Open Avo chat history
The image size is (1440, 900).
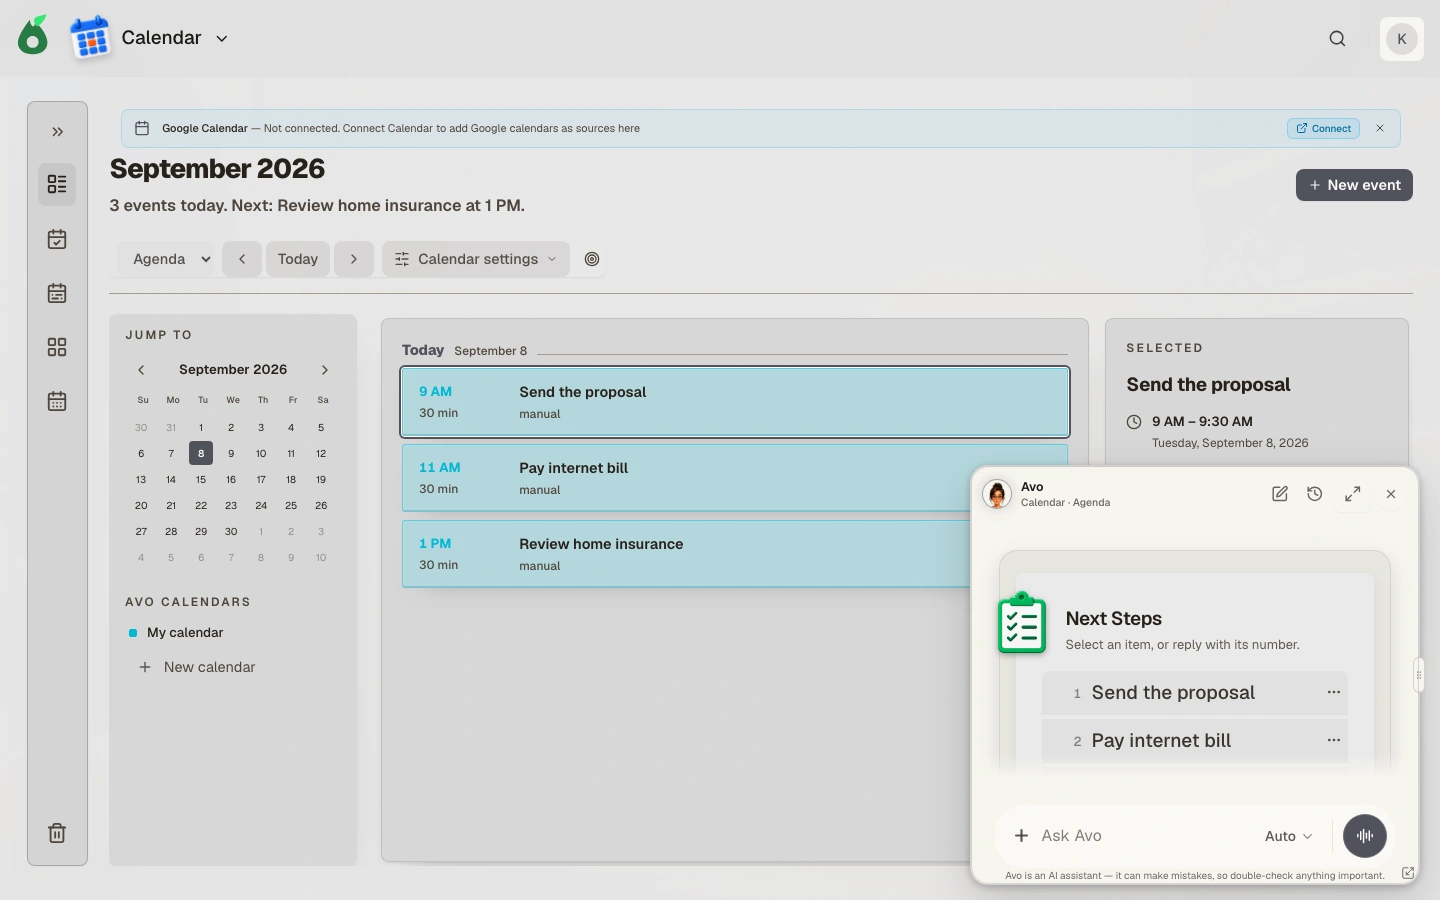click(1315, 494)
